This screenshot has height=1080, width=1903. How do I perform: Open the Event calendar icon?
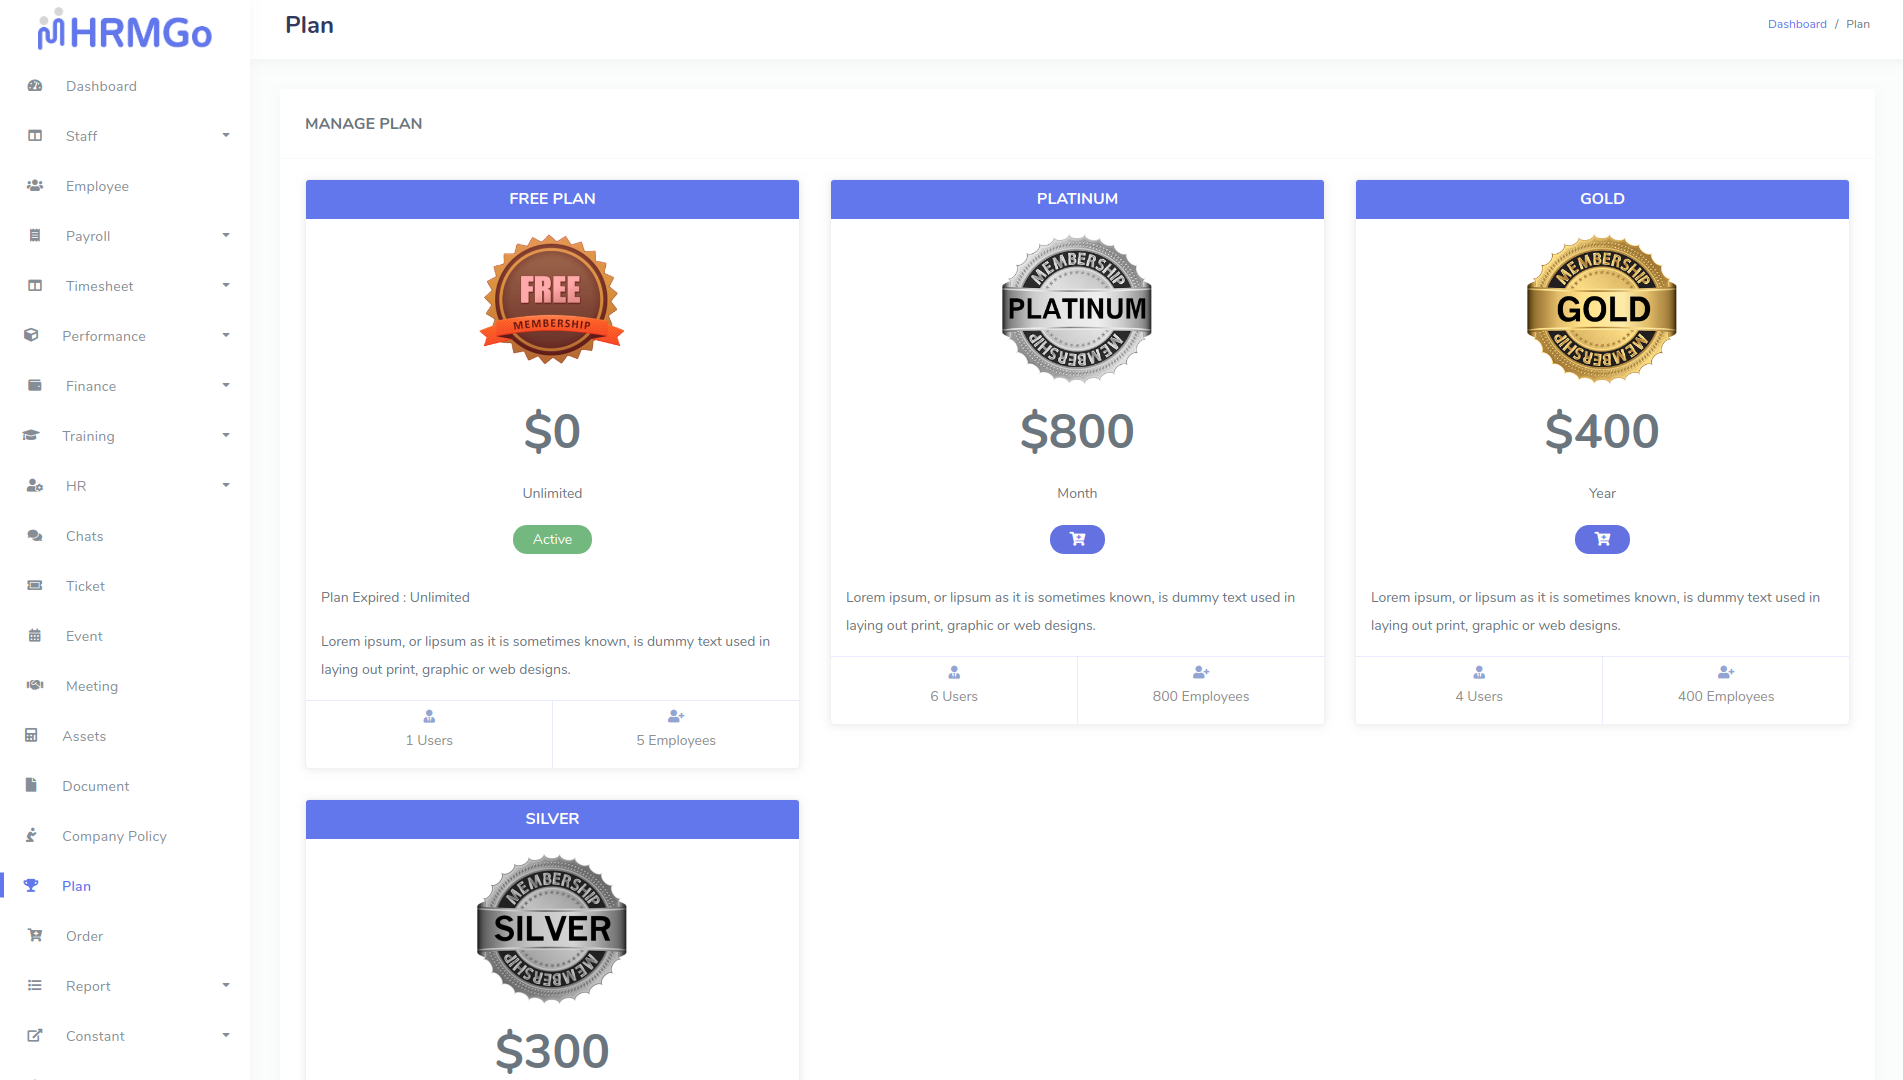point(35,636)
